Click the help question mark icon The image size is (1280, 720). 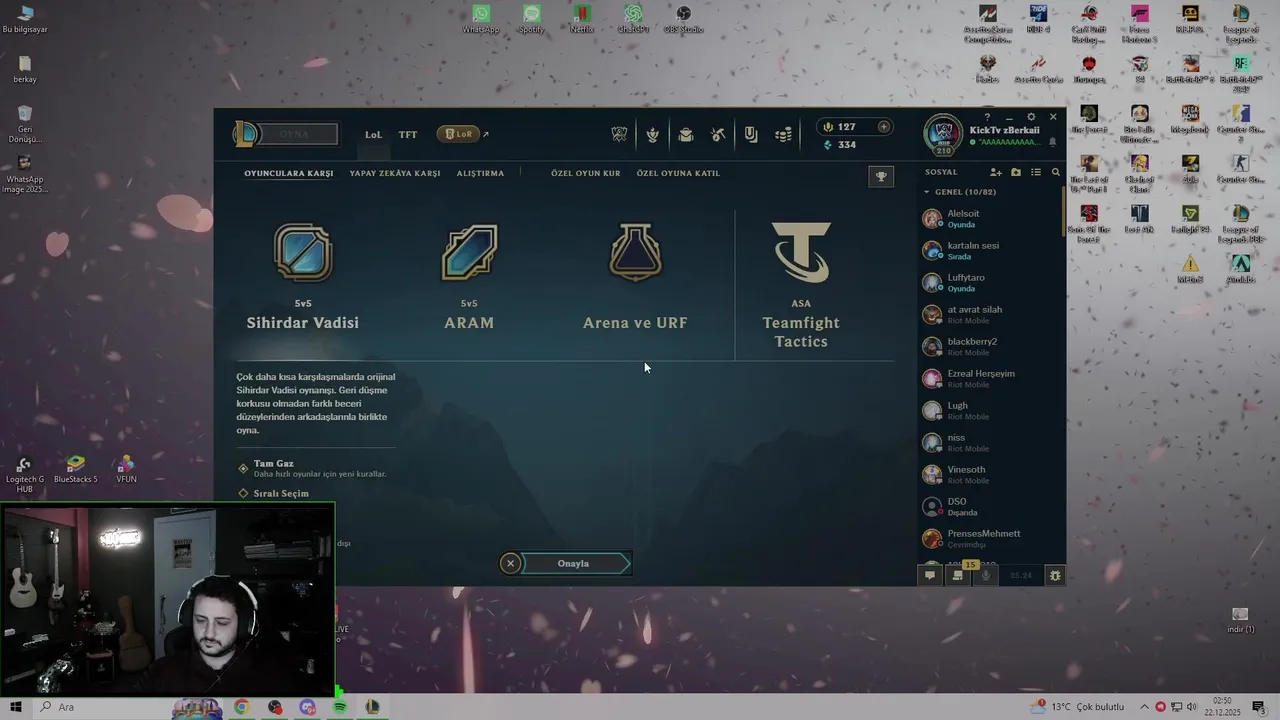(x=987, y=117)
